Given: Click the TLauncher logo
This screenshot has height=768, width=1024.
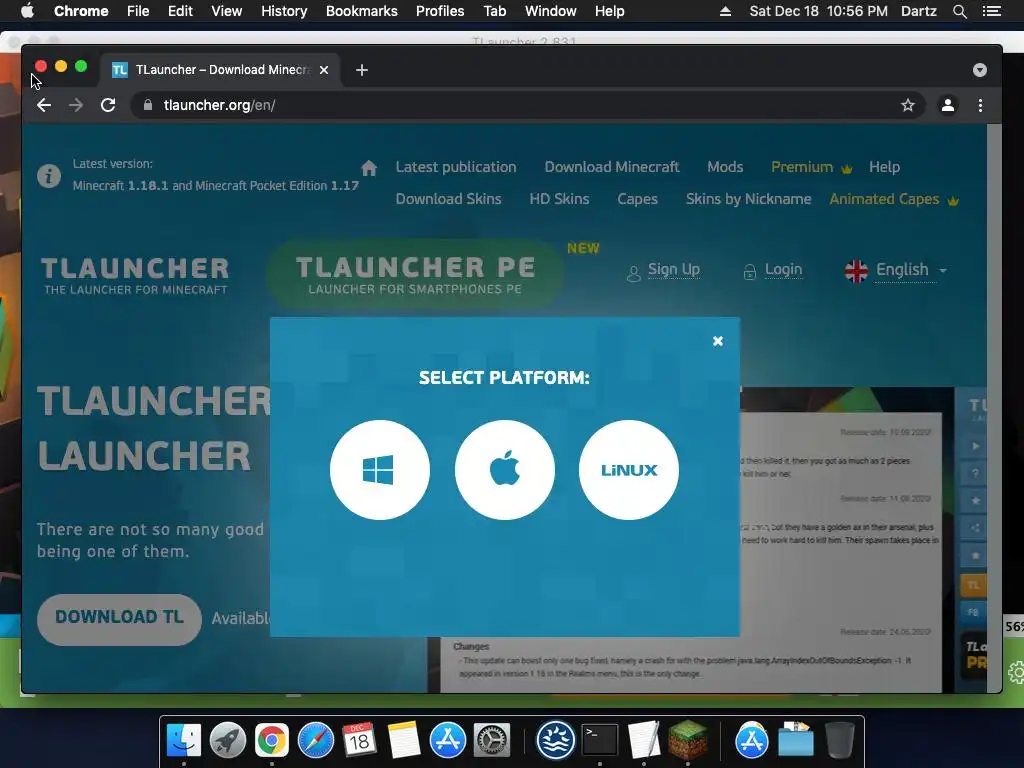Looking at the screenshot, I should (x=135, y=275).
